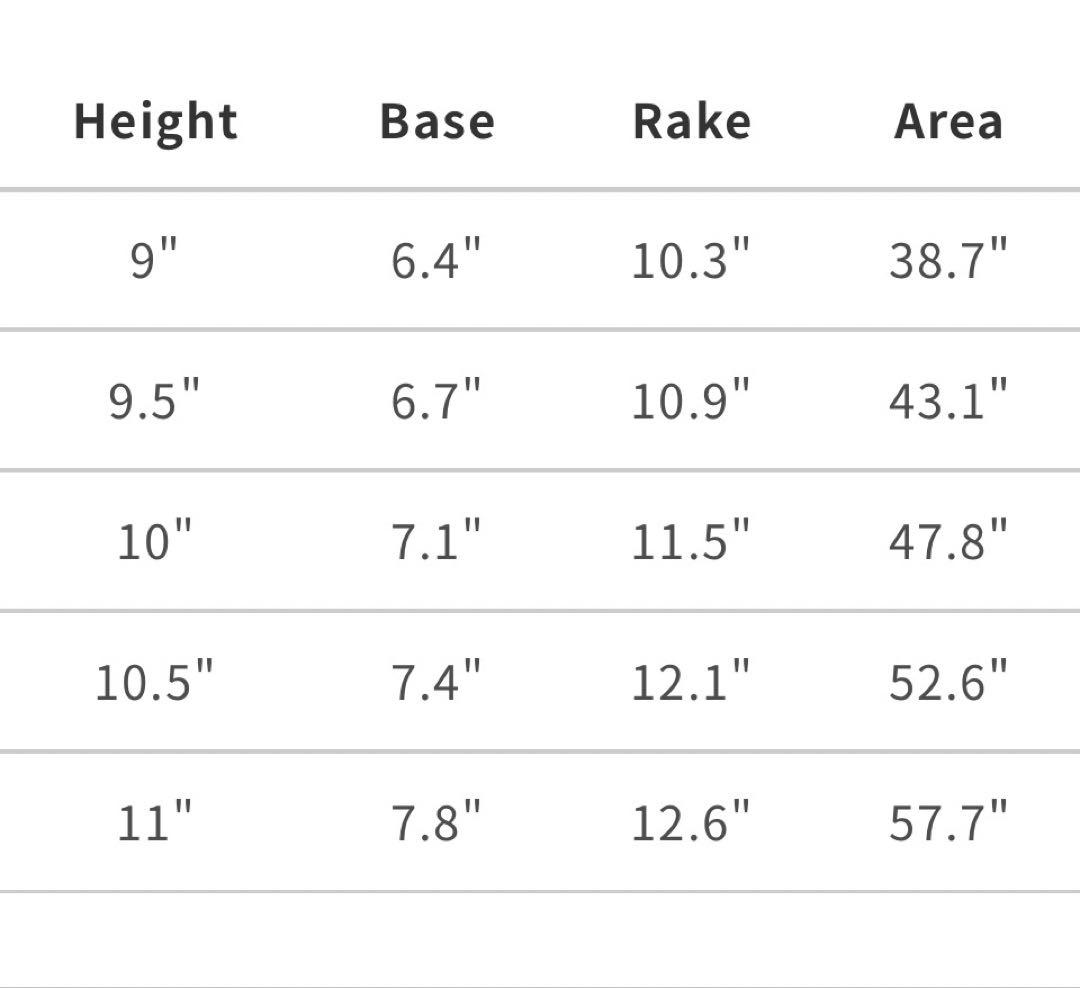Select the 52.6" area cell
The width and height of the screenshot is (1080, 988).
948,682
